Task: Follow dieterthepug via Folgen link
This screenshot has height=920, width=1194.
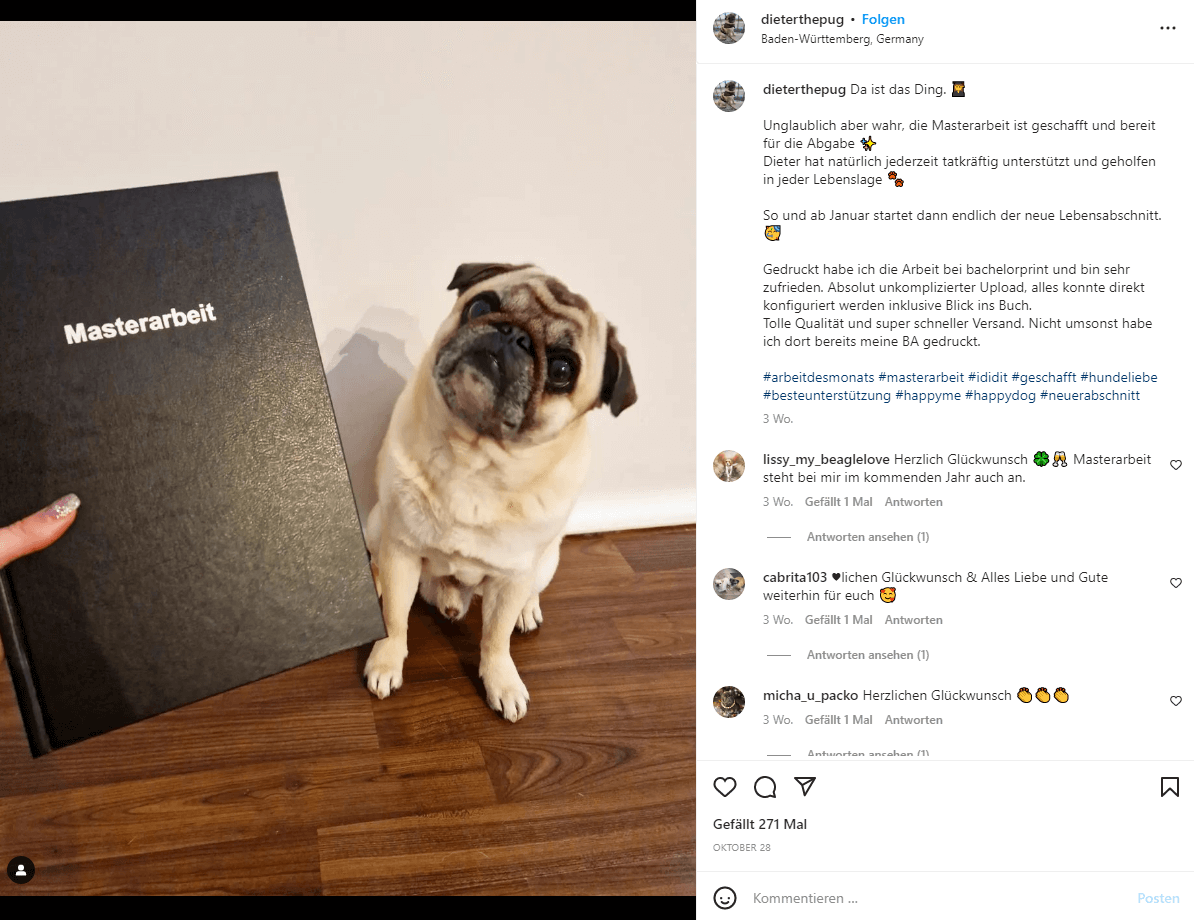Action: point(883,20)
